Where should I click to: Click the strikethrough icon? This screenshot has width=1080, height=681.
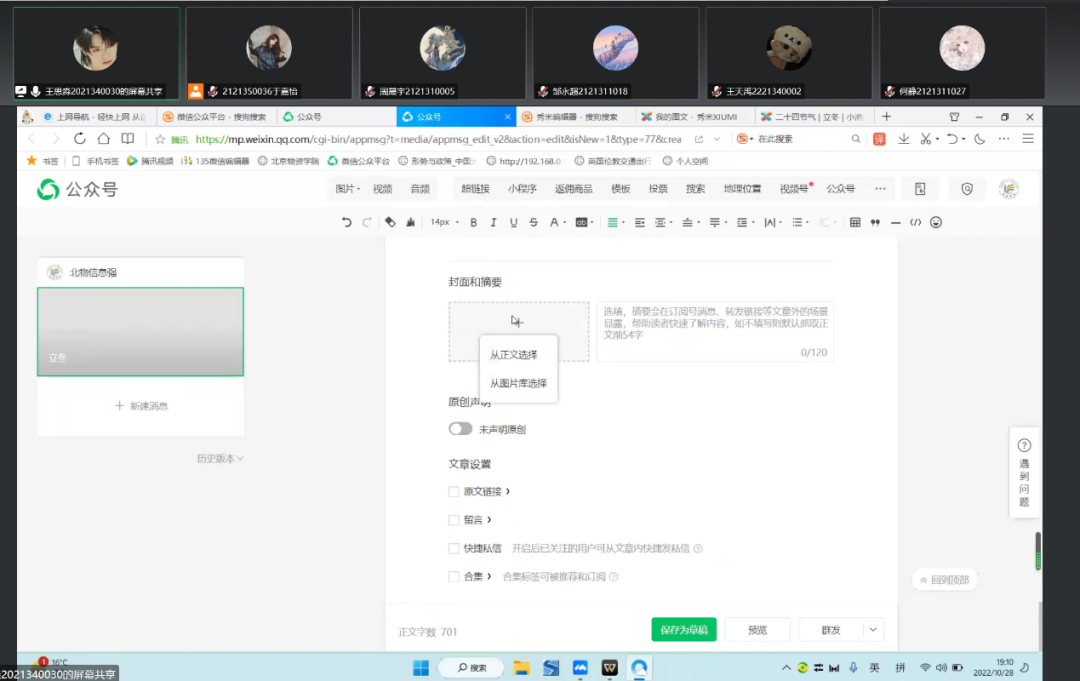[x=533, y=222]
